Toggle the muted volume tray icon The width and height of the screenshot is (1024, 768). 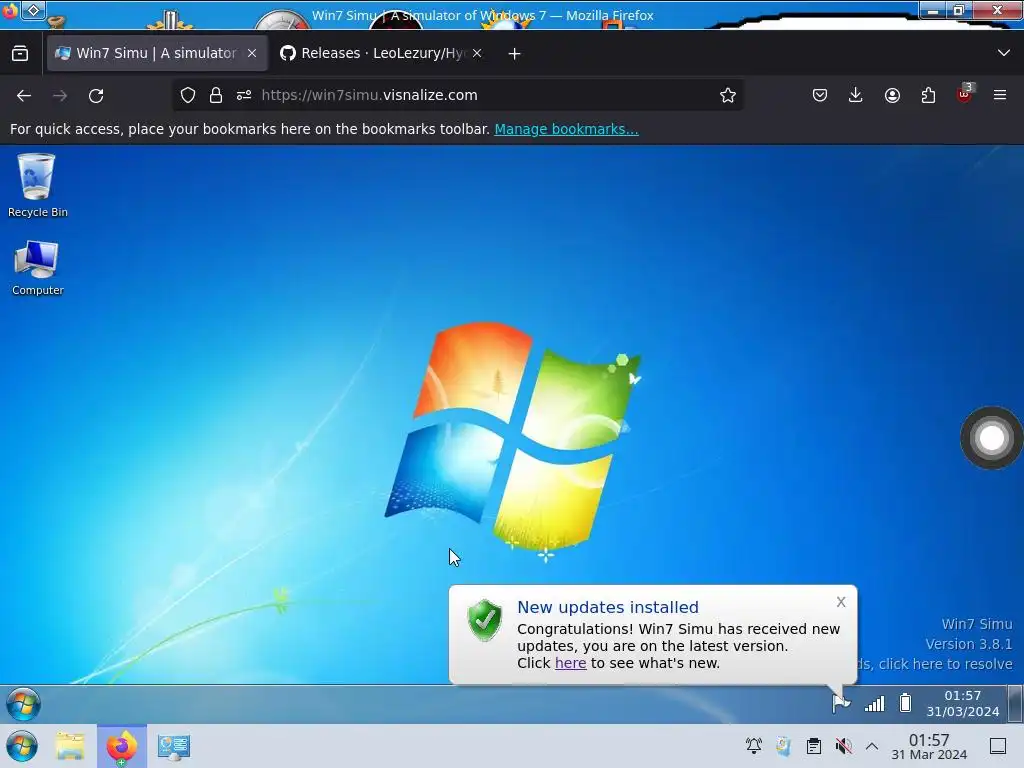(844, 746)
